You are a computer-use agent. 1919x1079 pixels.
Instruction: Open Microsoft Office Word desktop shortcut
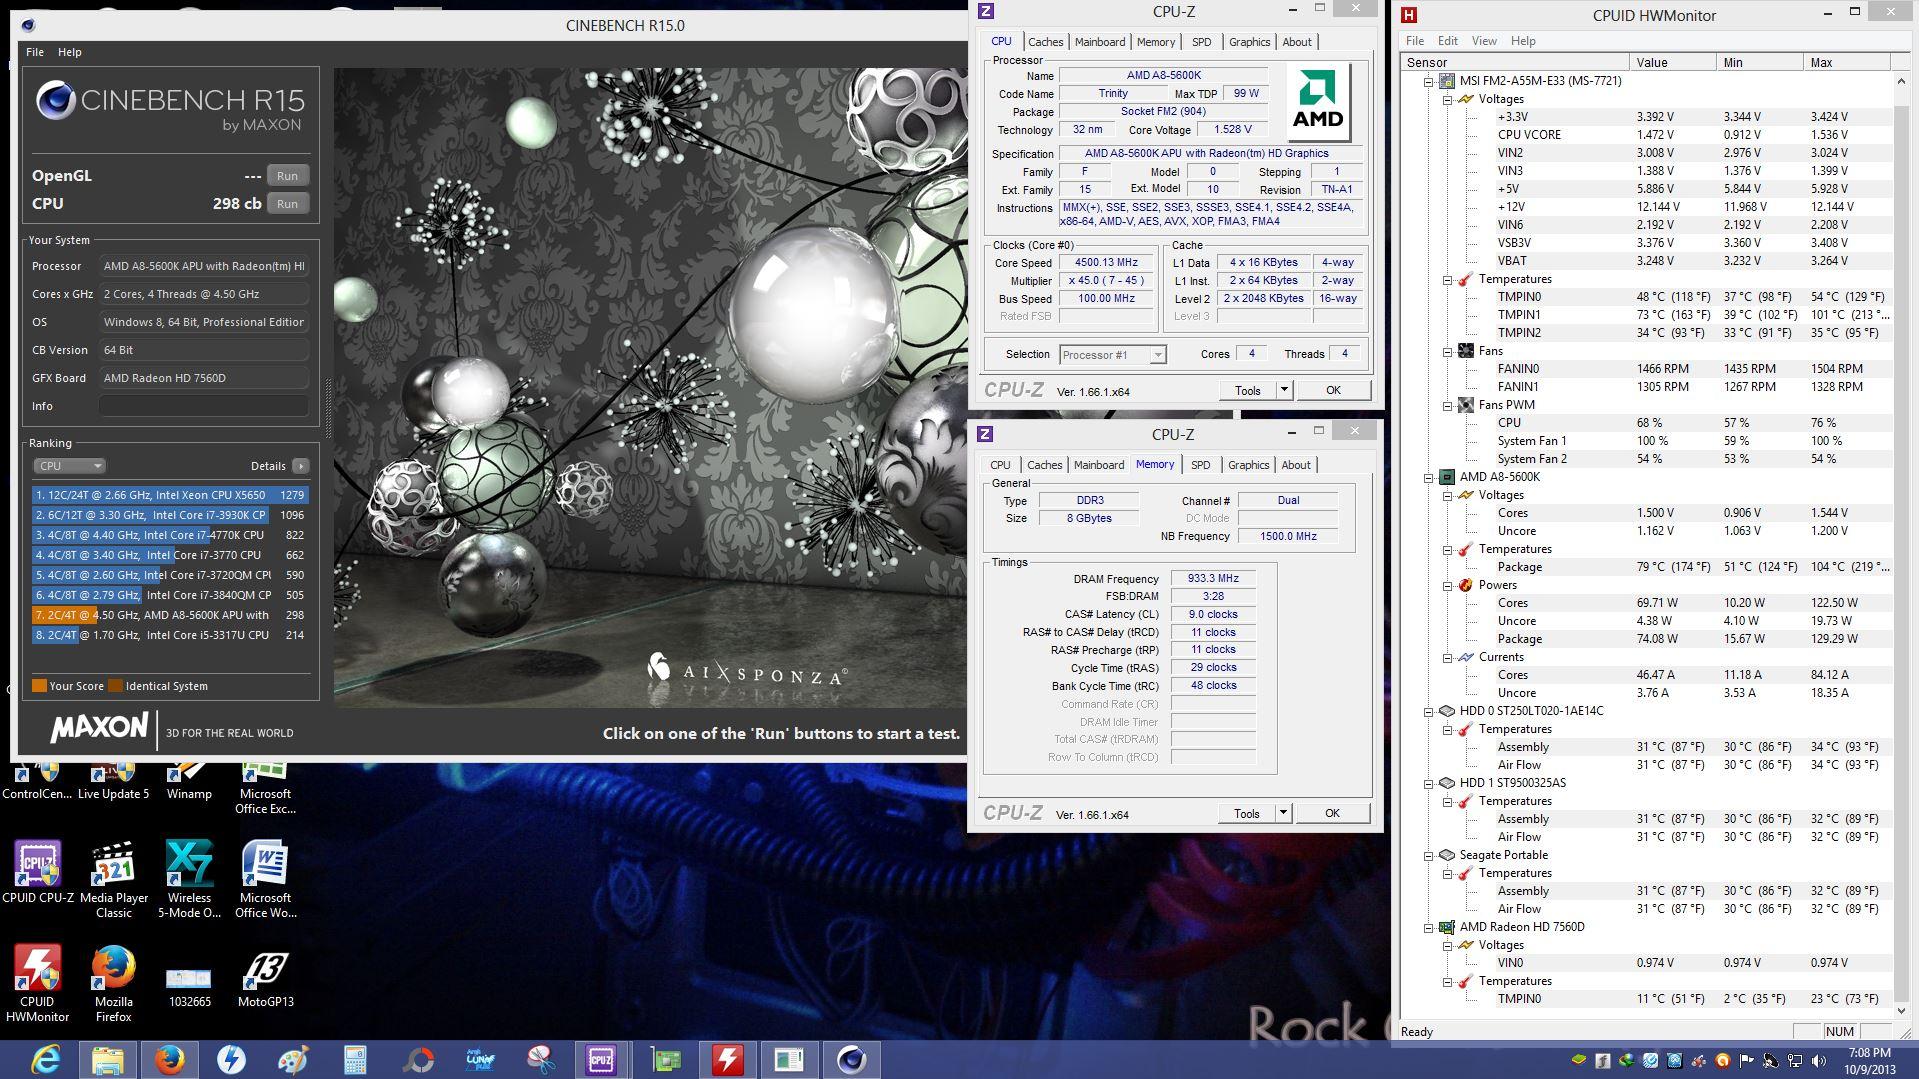tap(265, 879)
